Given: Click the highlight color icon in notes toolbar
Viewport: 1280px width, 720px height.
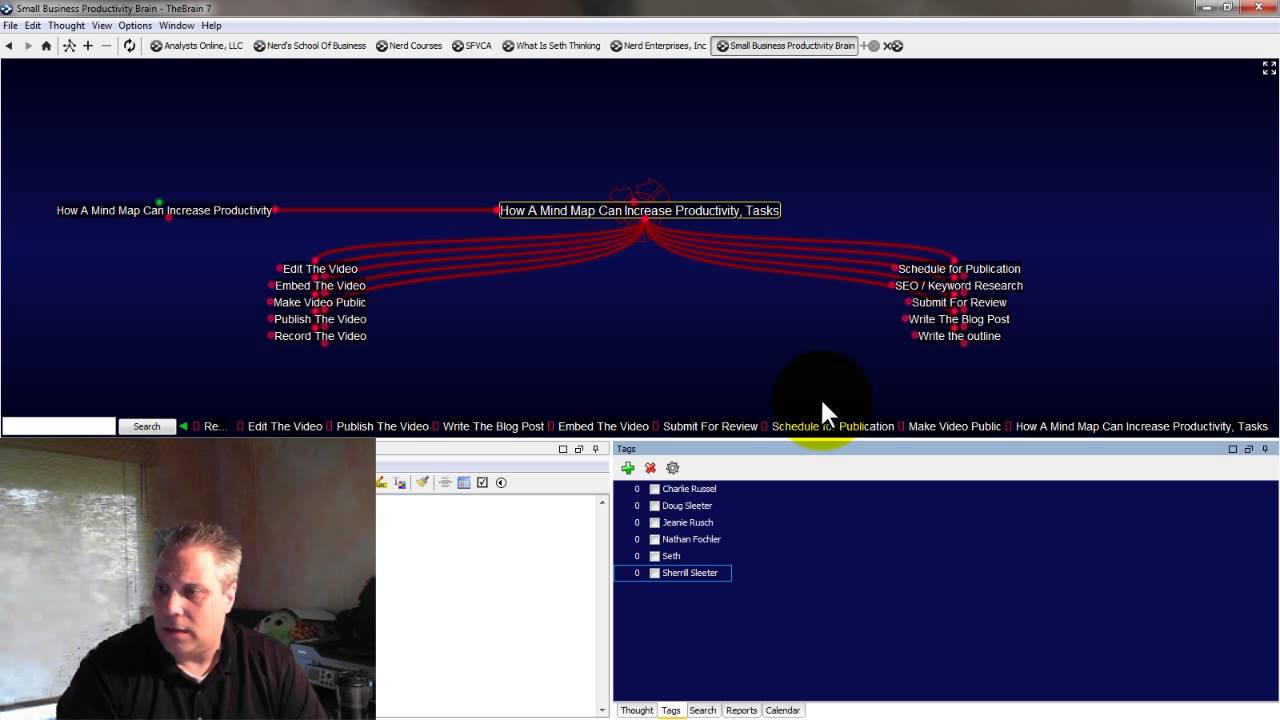Looking at the screenshot, I should [382, 483].
